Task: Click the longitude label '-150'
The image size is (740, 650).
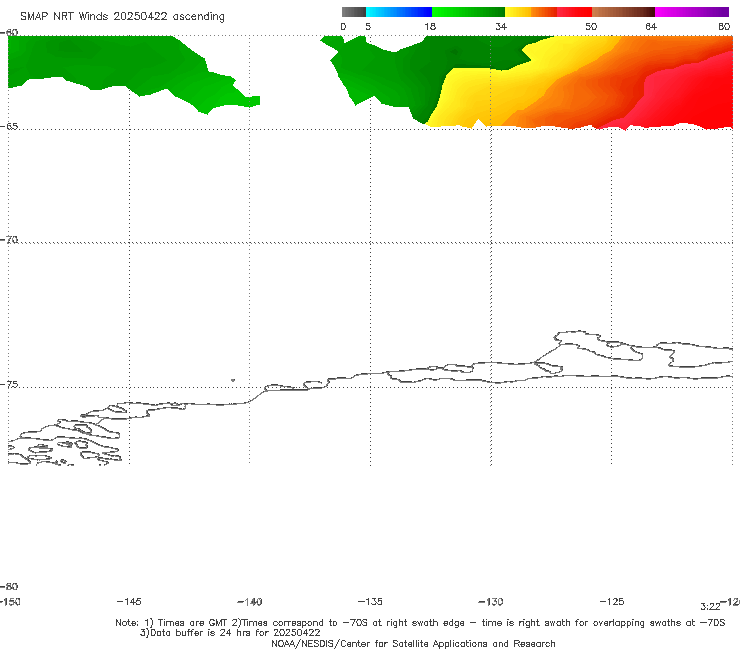Action: click(x=10, y=602)
